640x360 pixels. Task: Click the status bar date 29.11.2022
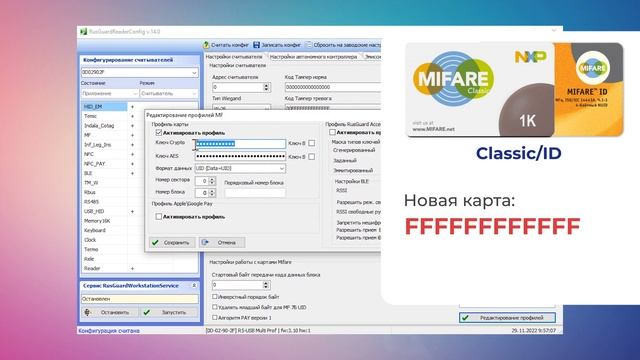(x=533, y=330)
